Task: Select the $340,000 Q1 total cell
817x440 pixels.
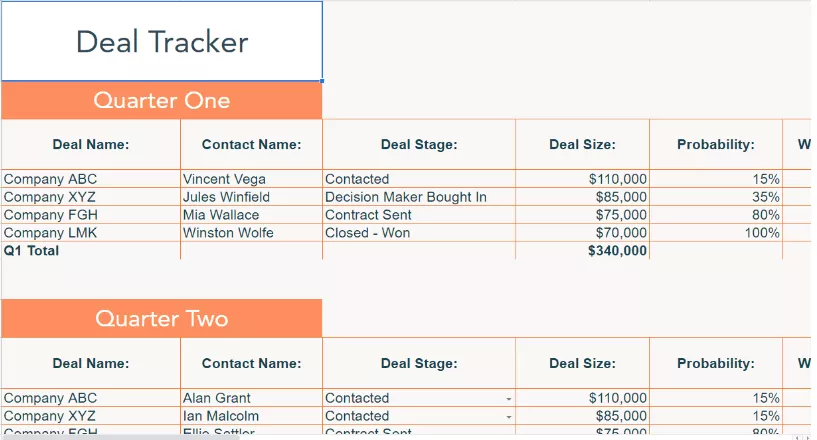Action: (x=583, y=251)
